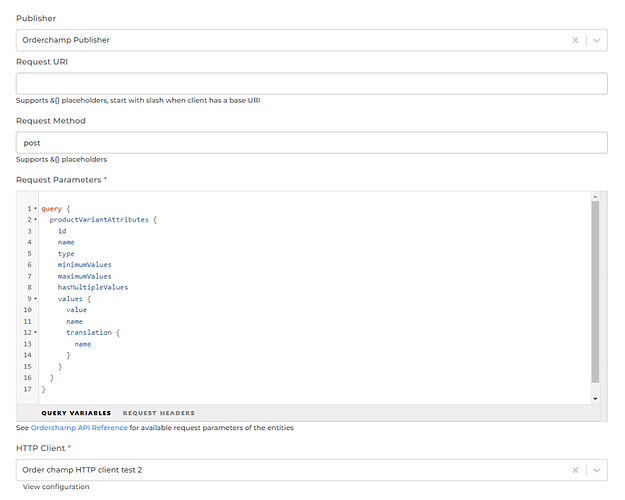Open the Query Variables tab

(x=76, y=413)
